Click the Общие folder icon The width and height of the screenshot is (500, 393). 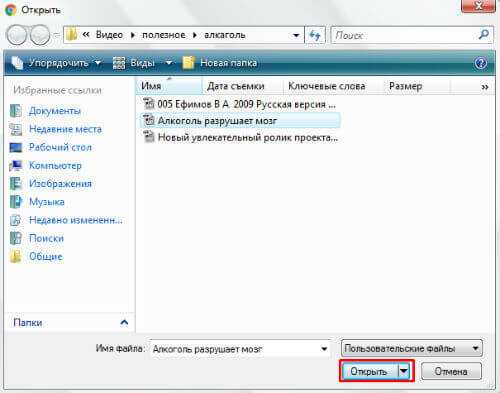point(16,256)
